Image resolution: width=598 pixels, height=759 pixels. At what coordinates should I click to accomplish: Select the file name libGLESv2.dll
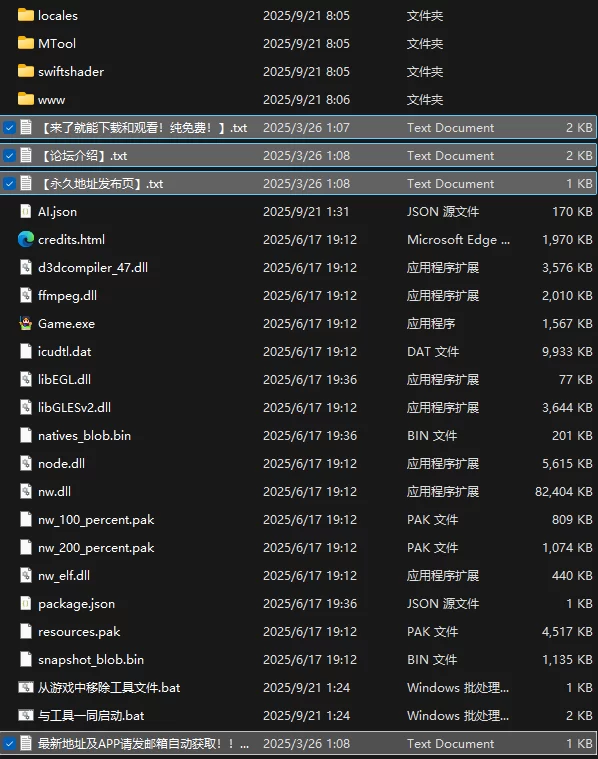click(x=74, y=408)
